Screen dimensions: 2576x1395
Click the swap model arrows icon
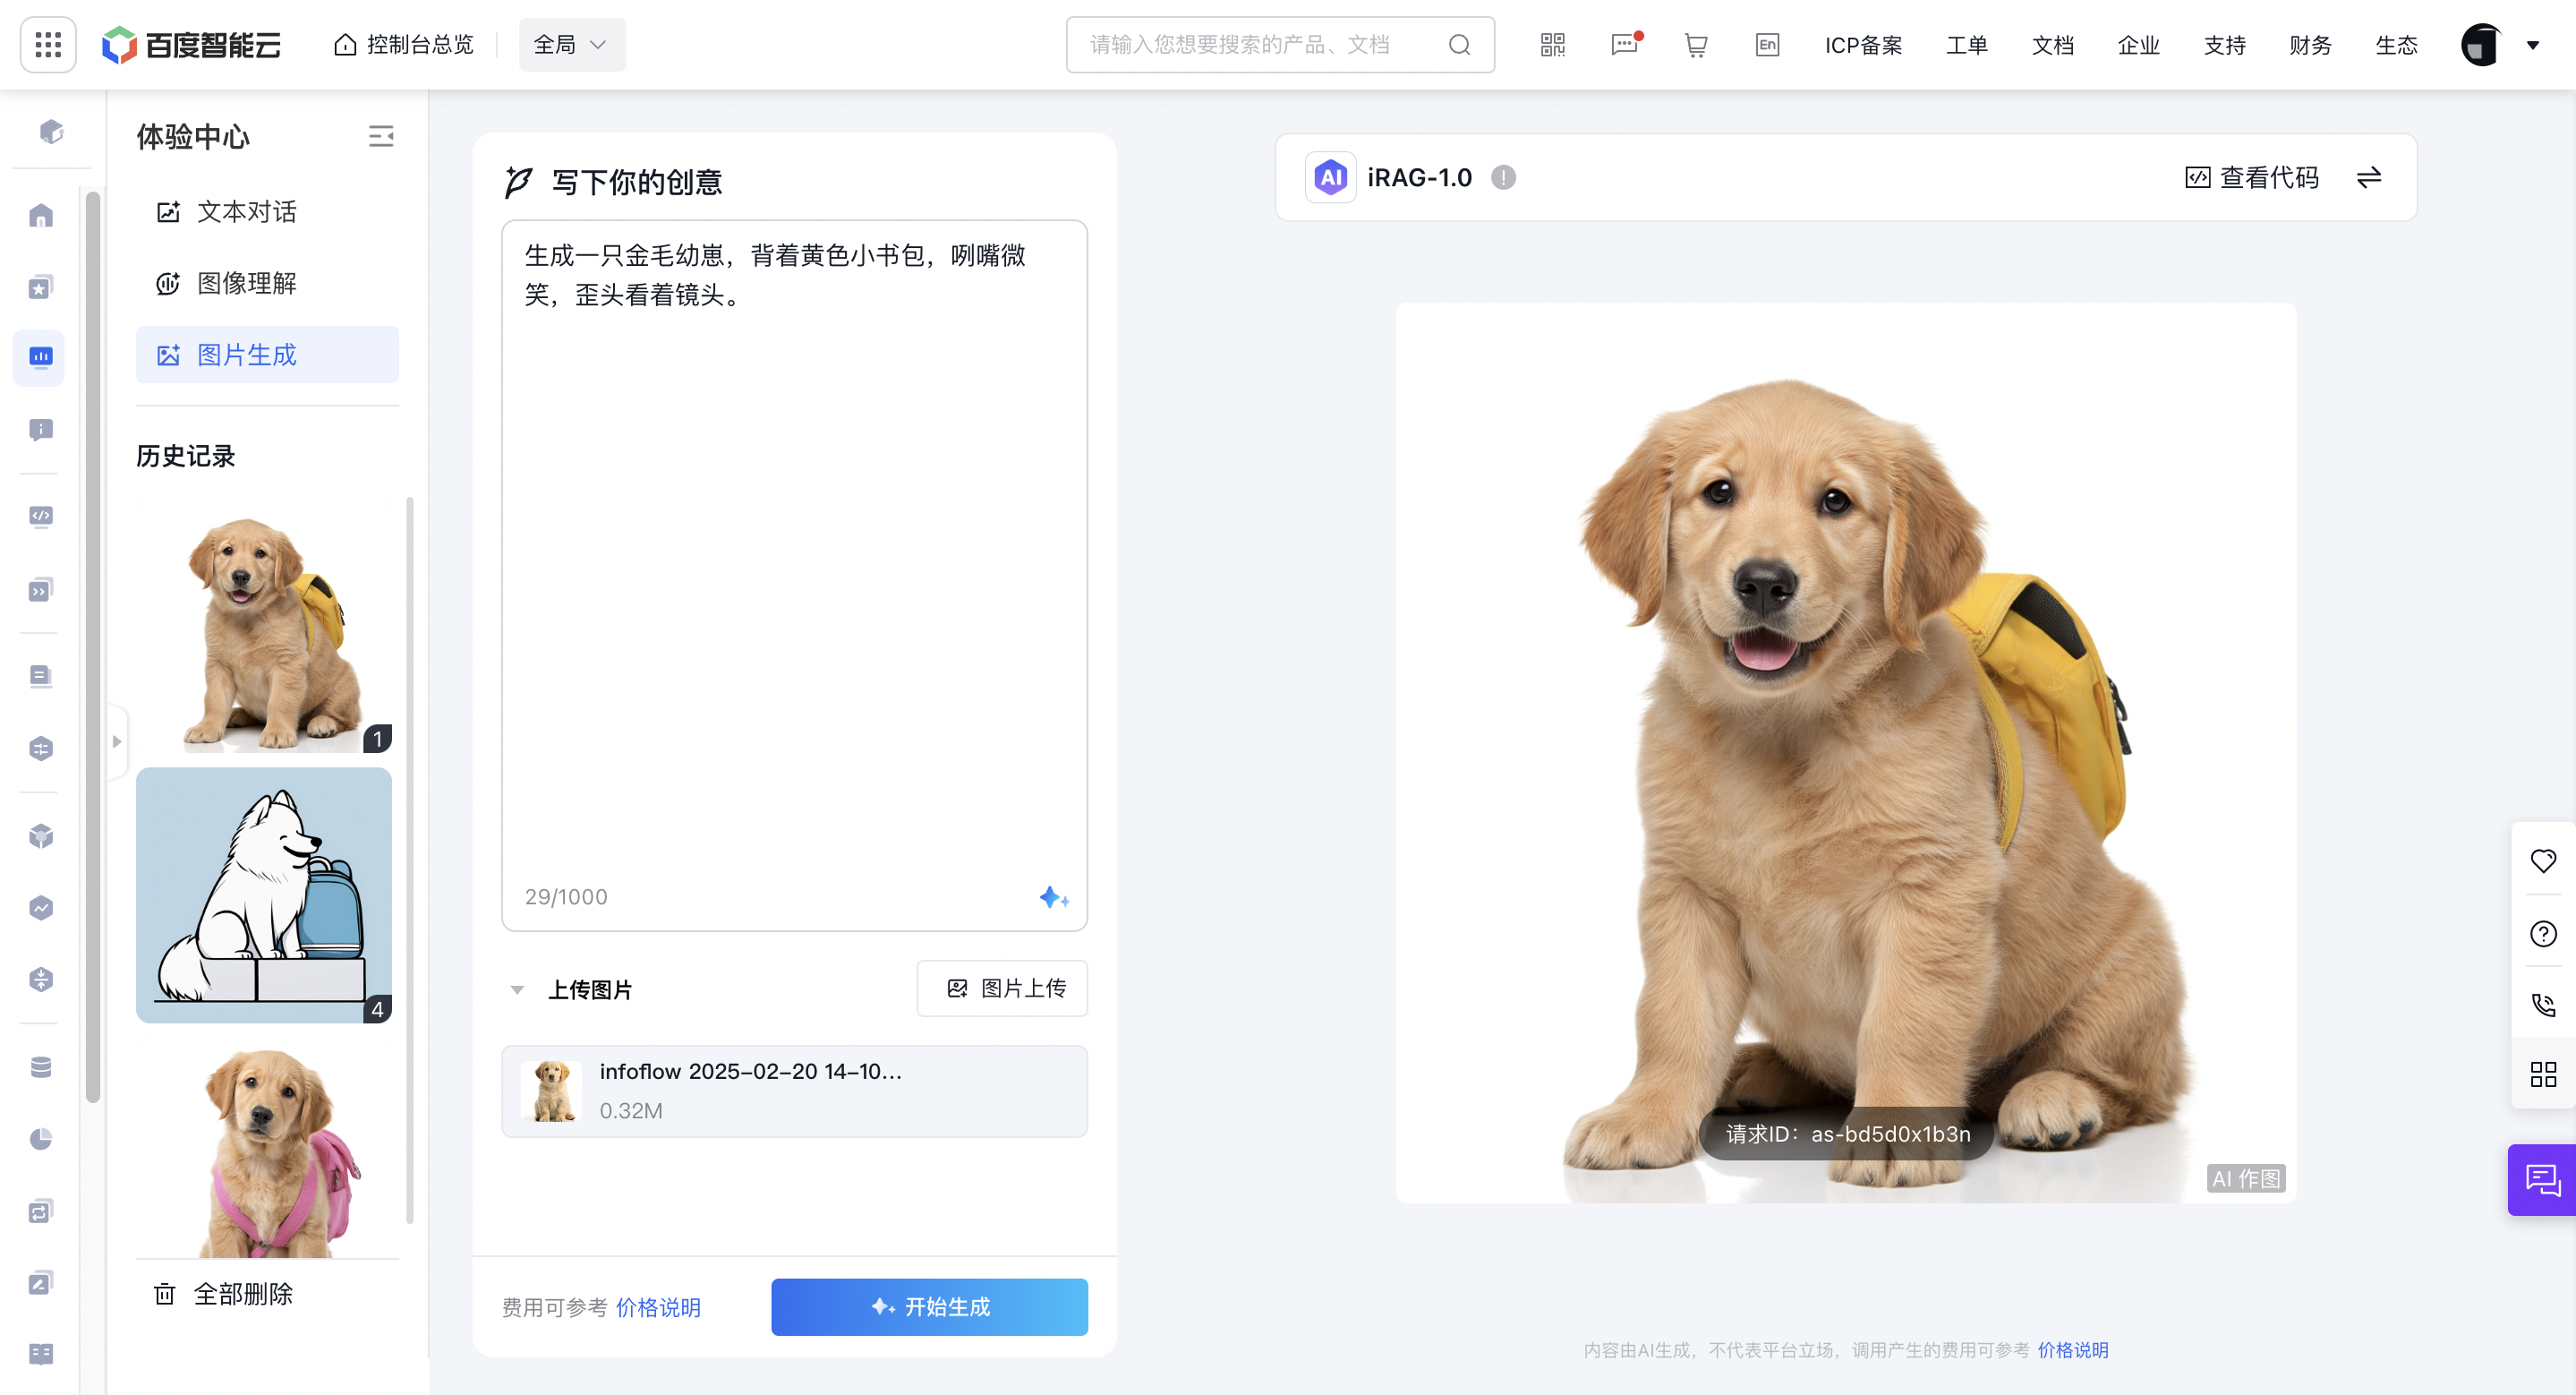tap(2368, 177)
